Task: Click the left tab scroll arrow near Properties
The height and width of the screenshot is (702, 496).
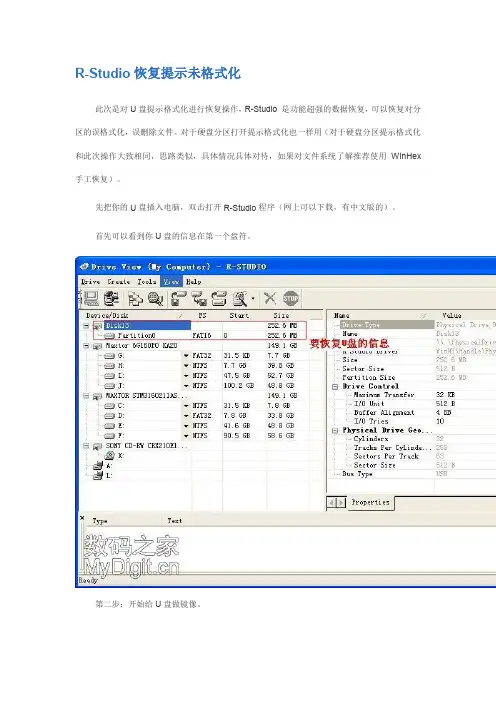Action: coord(332,503)
